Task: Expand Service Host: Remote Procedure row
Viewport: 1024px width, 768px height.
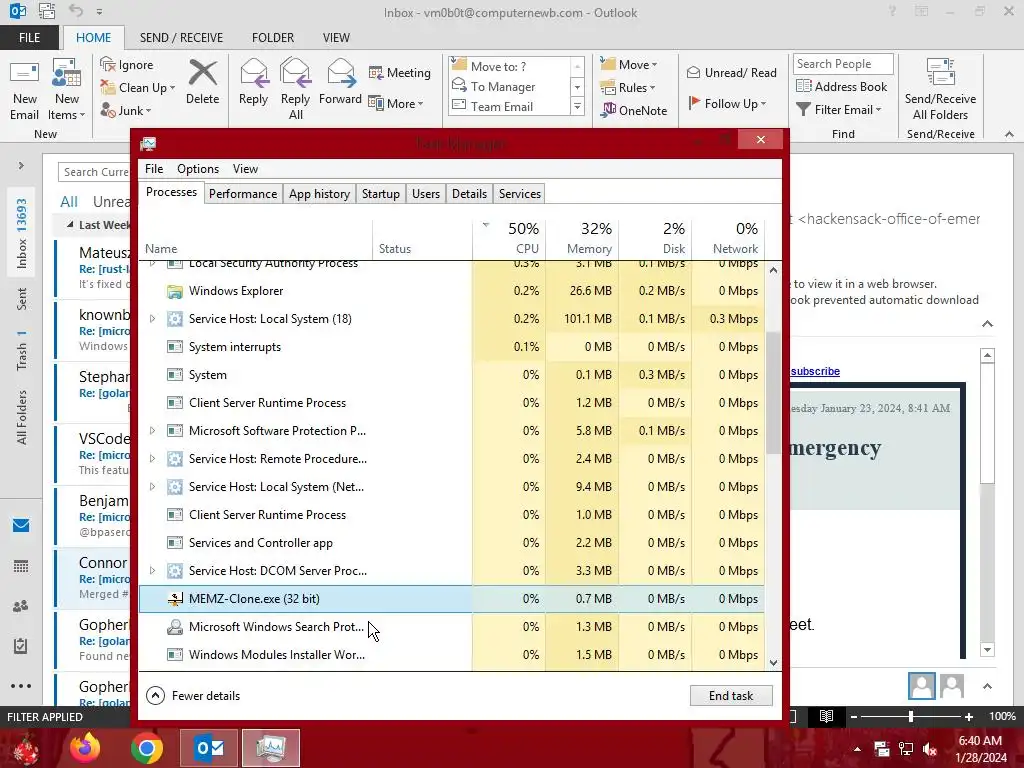Action: (x=152, y=458)
